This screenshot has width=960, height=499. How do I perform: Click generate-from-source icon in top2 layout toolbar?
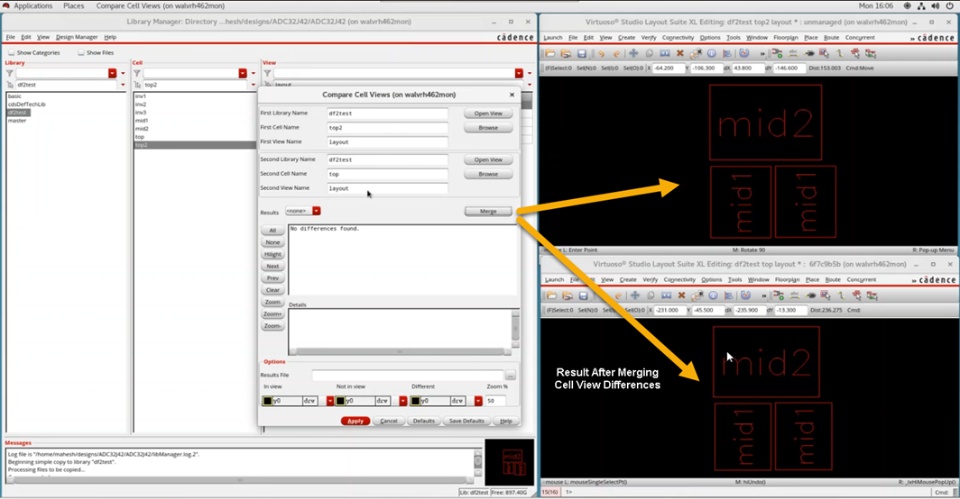click(778, 53)
